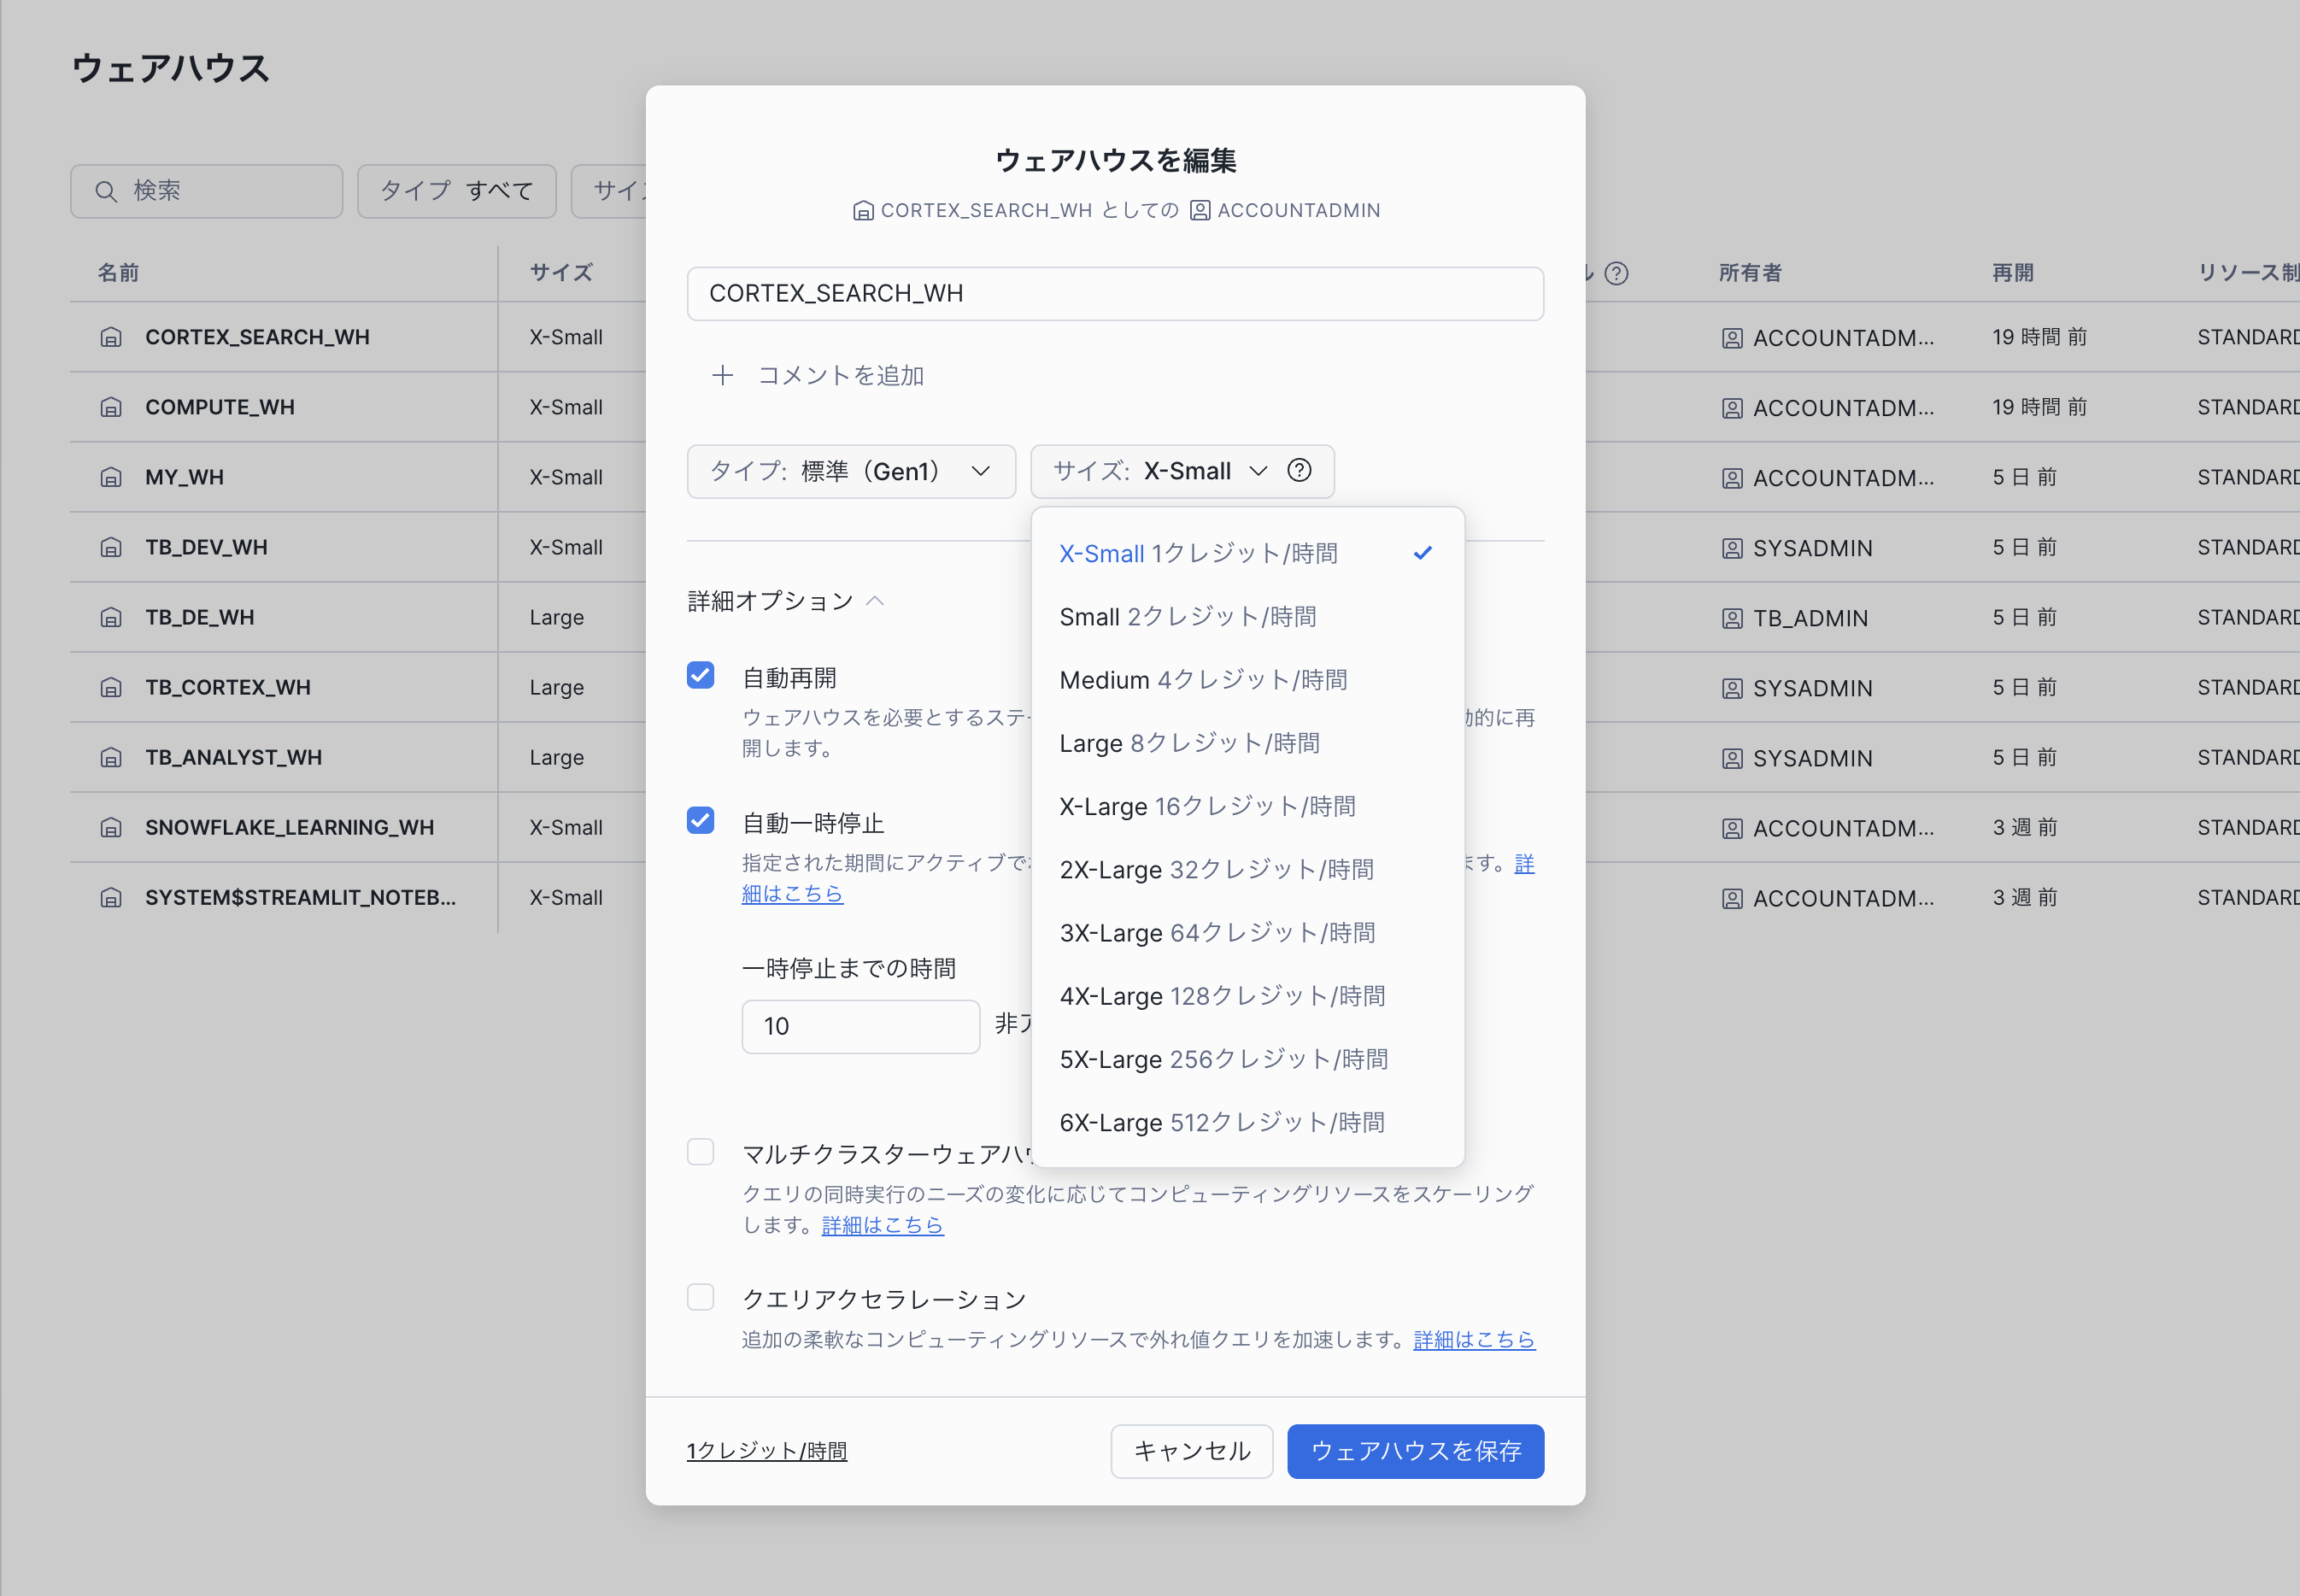Click the ウェアハウスを保存 button
This screenshot has width=2300, height=1596.
point(1415,1451)
